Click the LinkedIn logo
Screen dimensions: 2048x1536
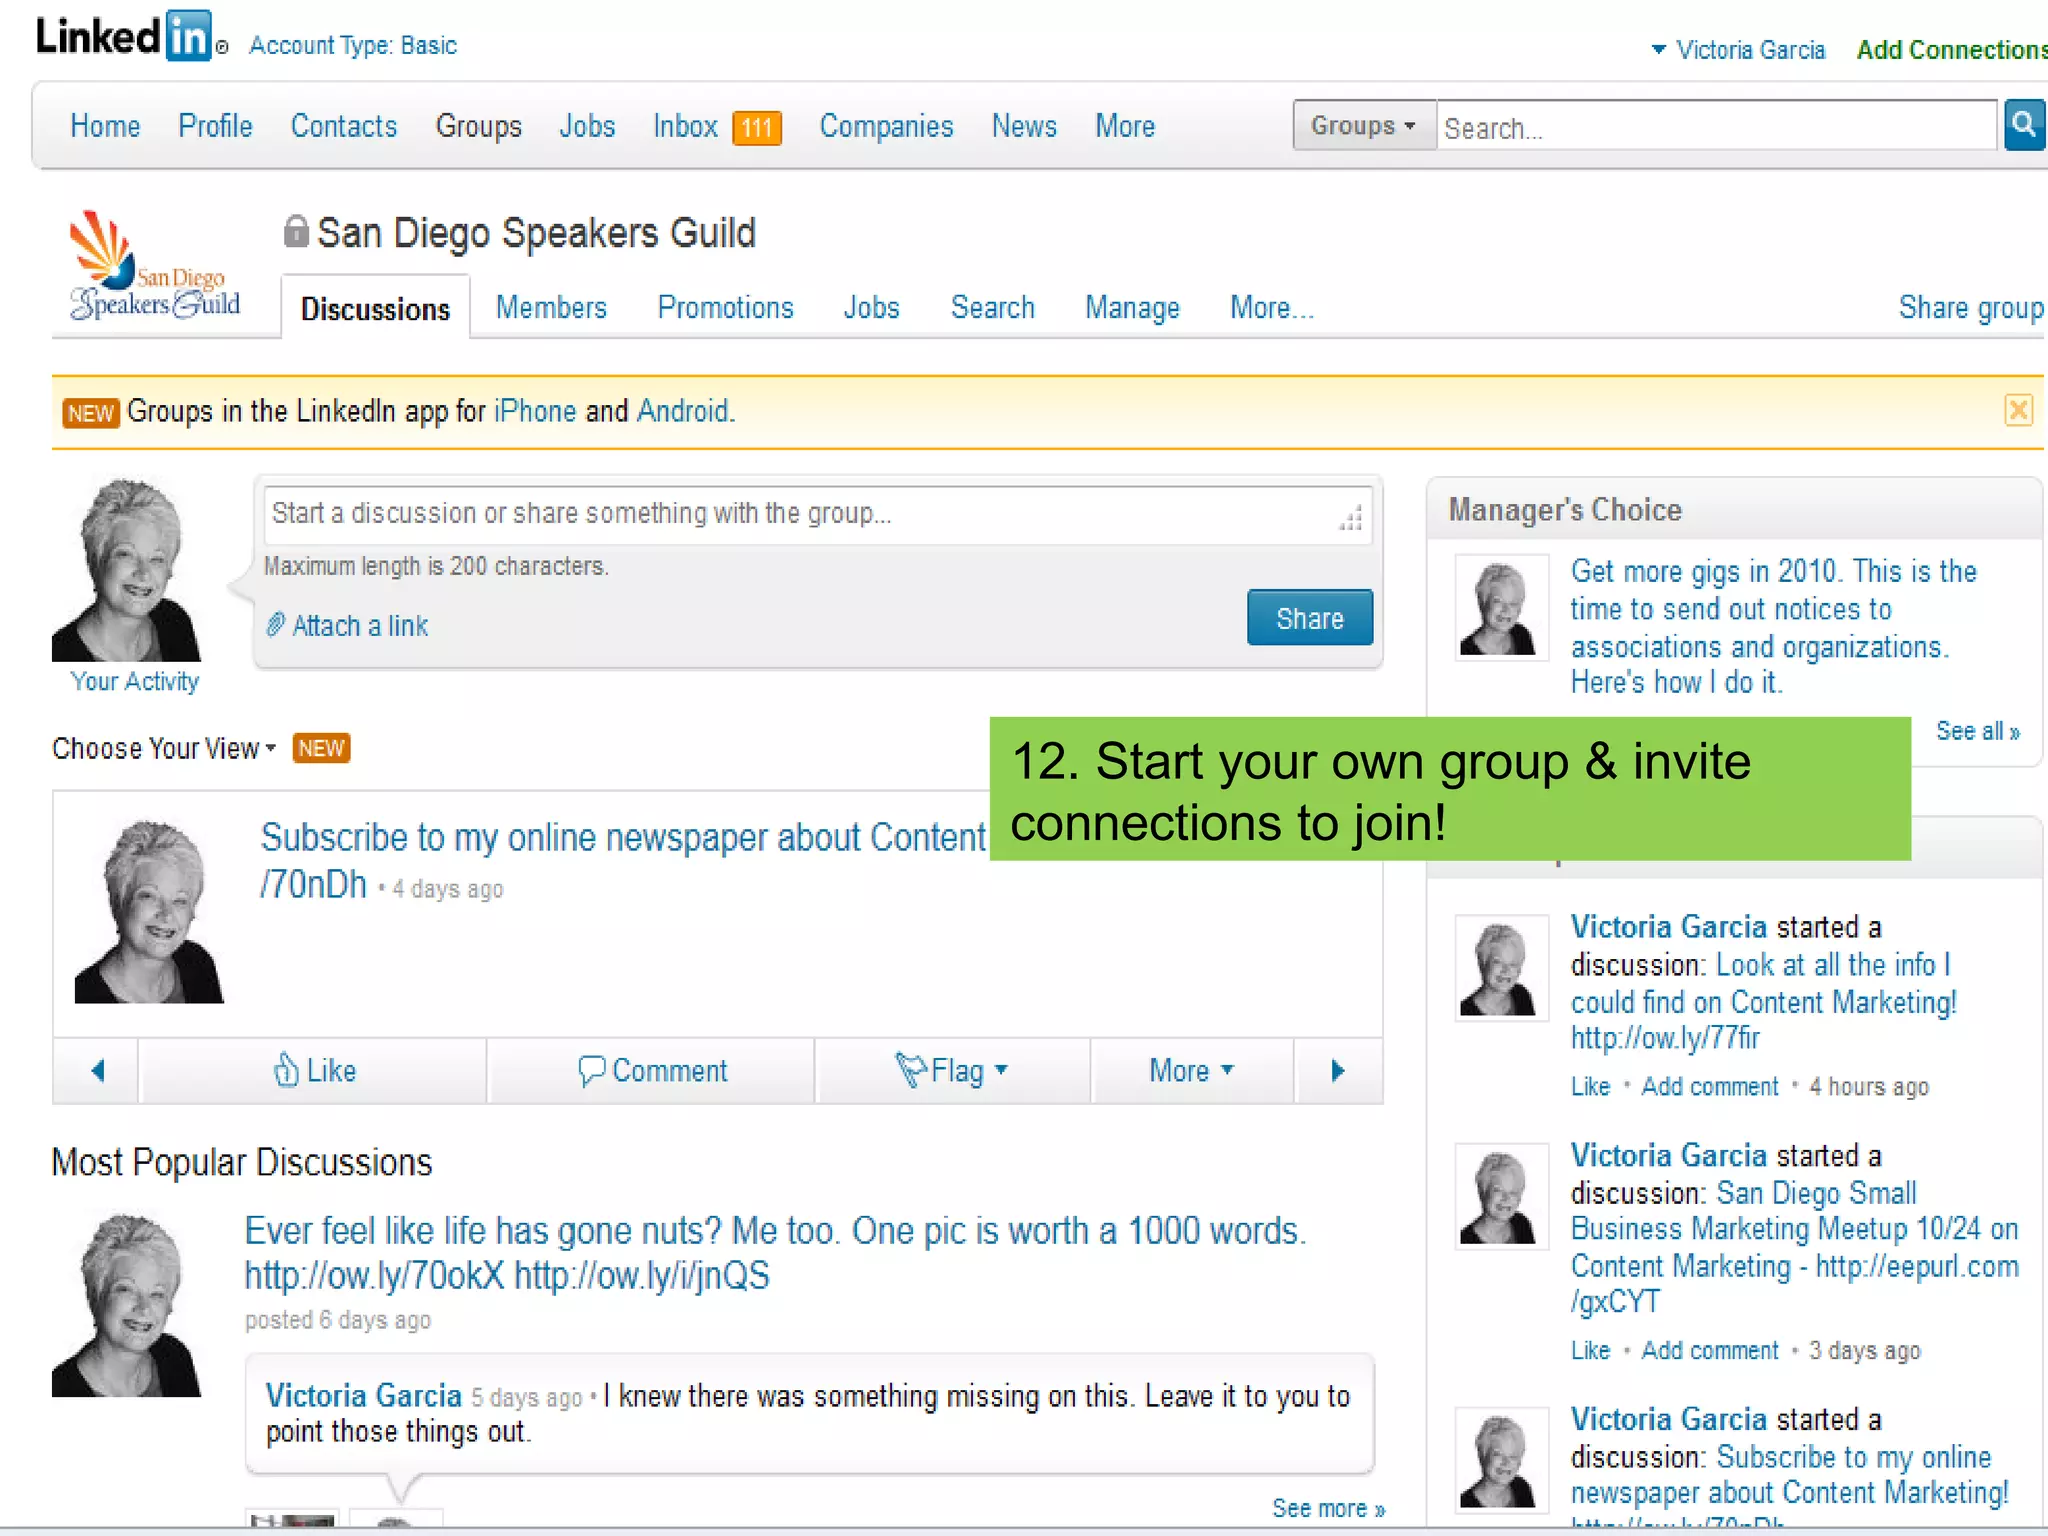coord(123,37)
